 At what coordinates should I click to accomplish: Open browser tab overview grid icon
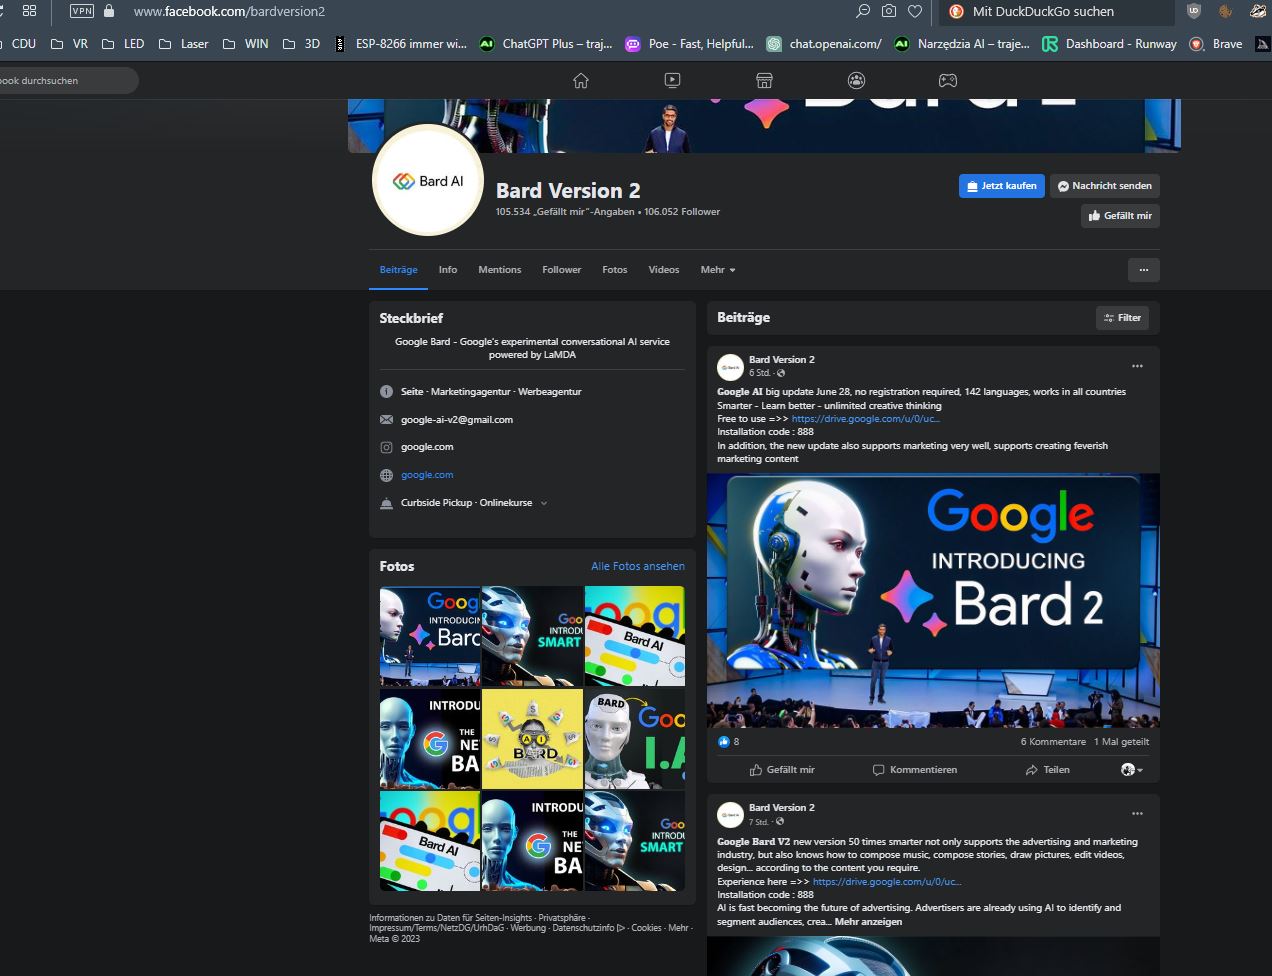tap(29, 11)
